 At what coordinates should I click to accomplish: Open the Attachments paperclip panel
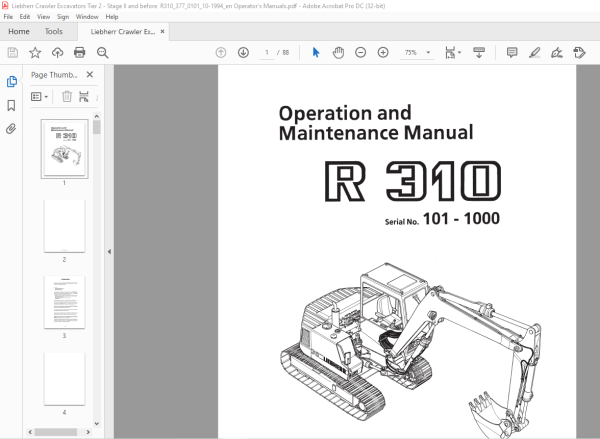[11, 129]
